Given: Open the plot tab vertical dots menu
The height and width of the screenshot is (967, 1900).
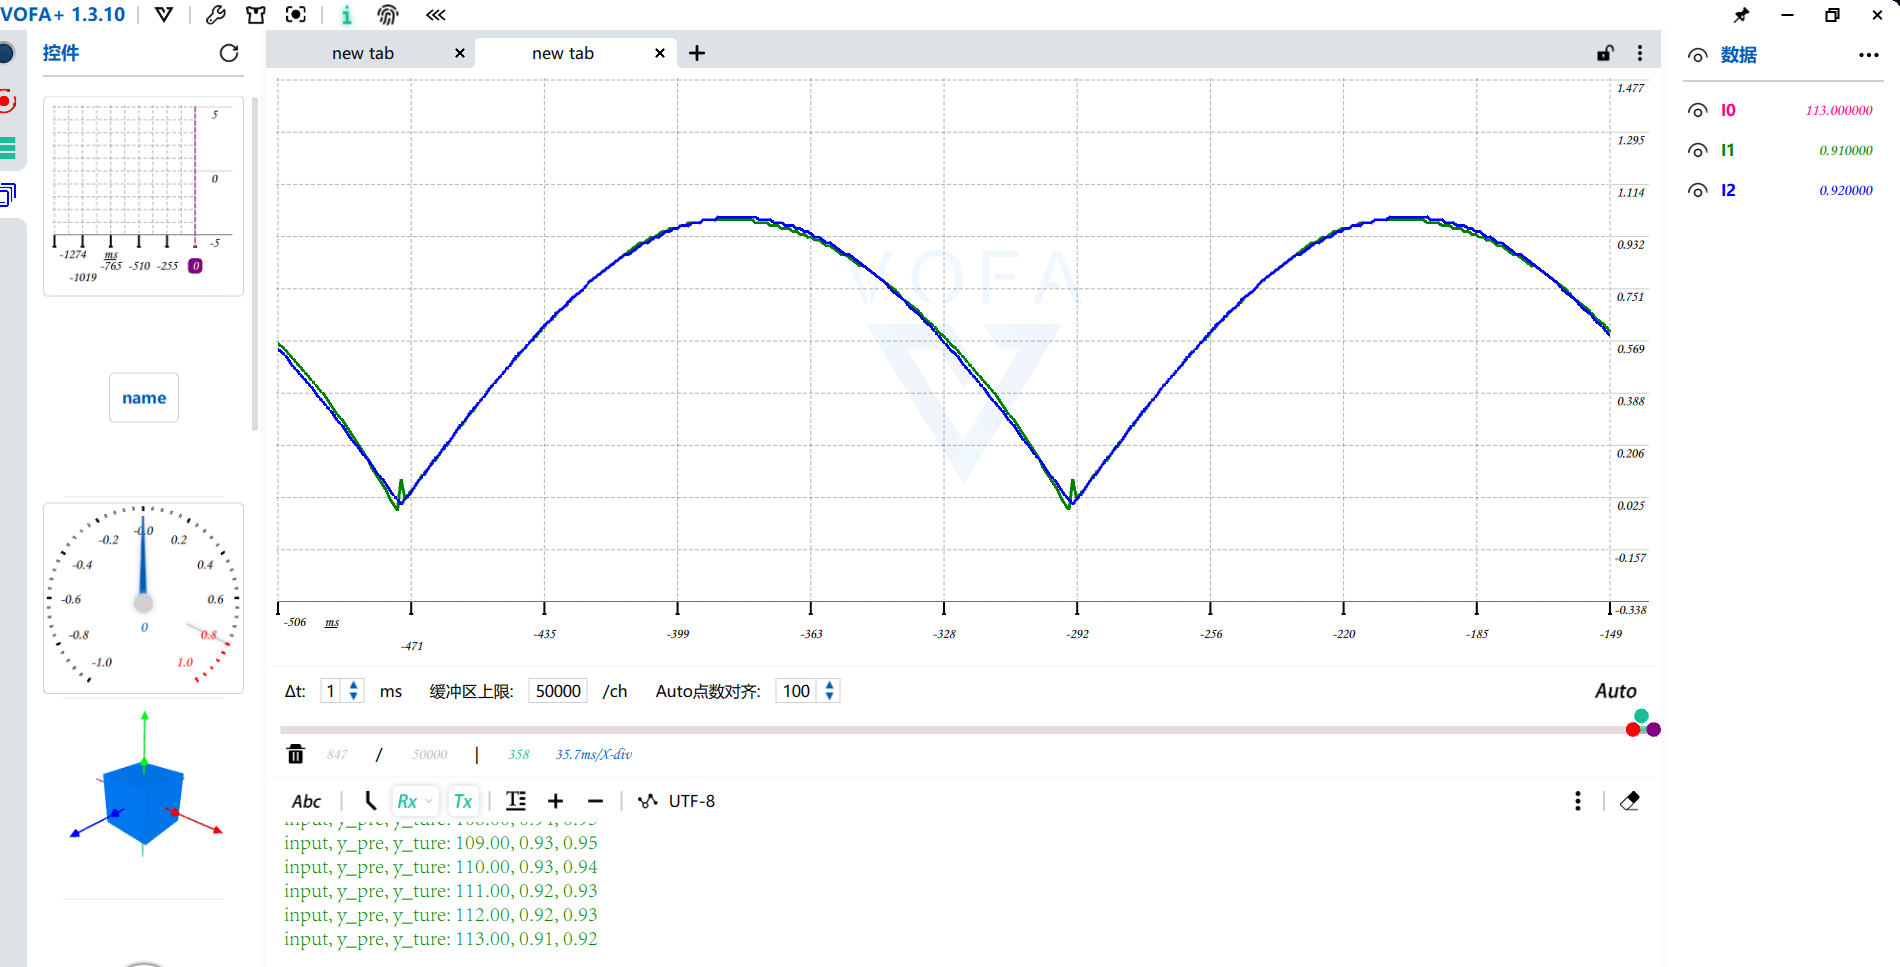Looking at the screenshot, I should [1640, 53].
